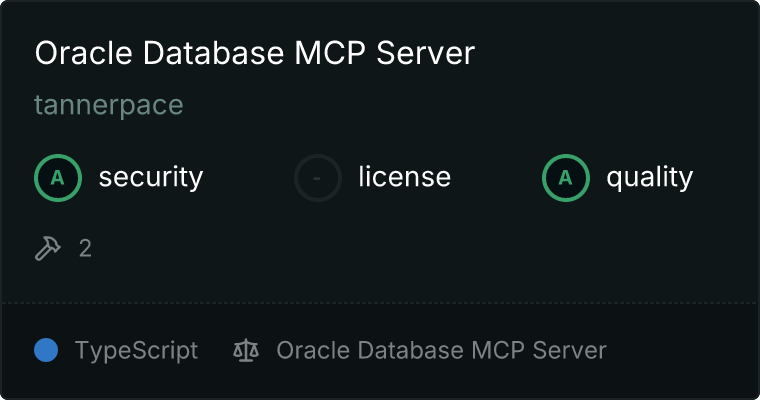Click the dashed divider above the footer
This screenshot has width=760, height=400.
click(x=380, y=302)
